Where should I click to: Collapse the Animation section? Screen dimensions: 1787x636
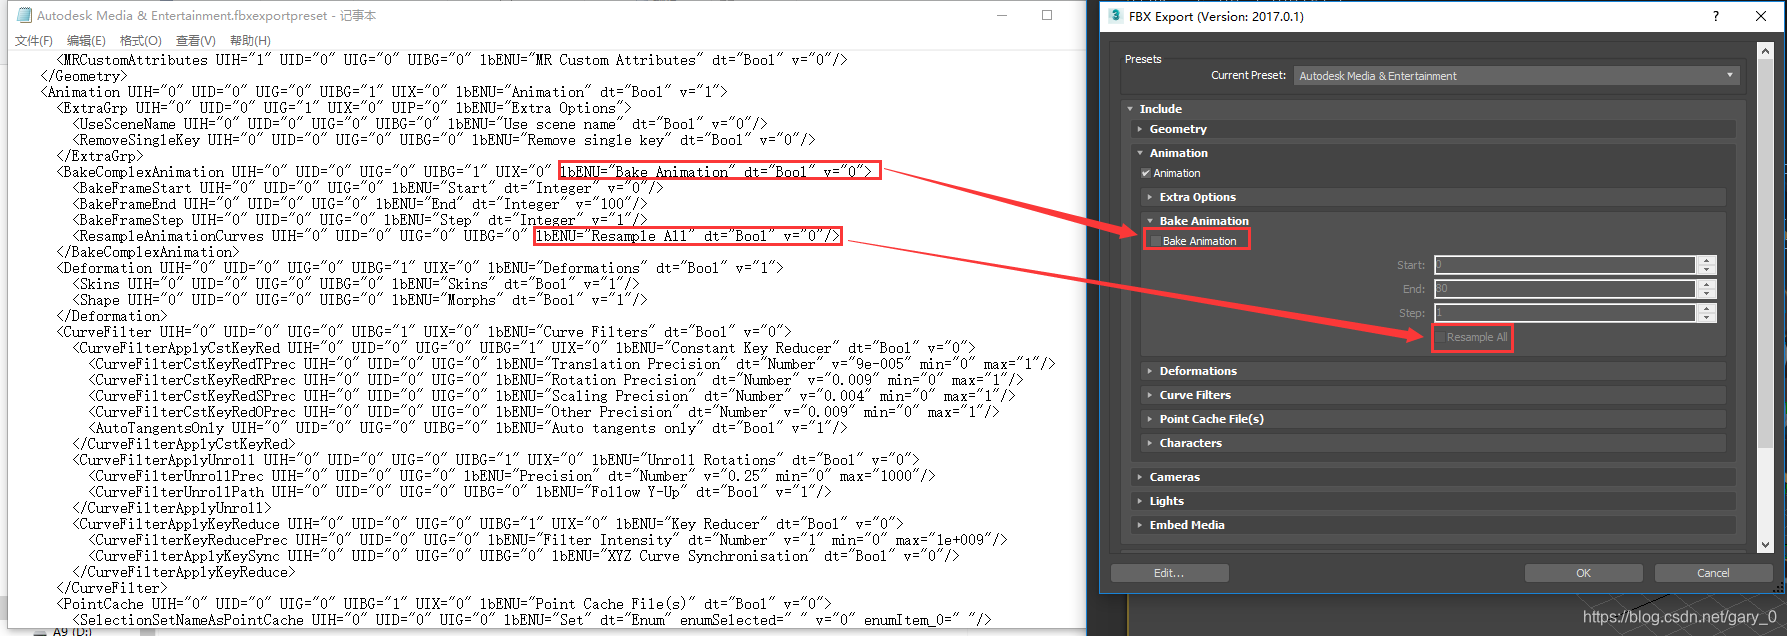click(1140, 153)
